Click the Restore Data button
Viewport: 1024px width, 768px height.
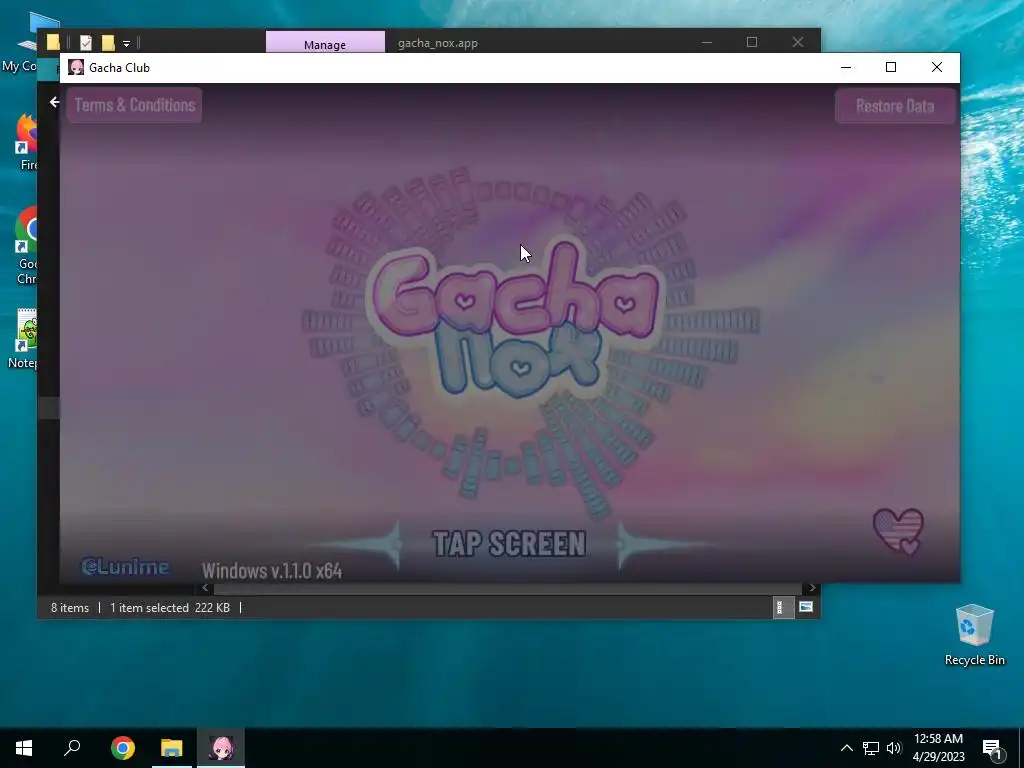(x=895, y=106)
